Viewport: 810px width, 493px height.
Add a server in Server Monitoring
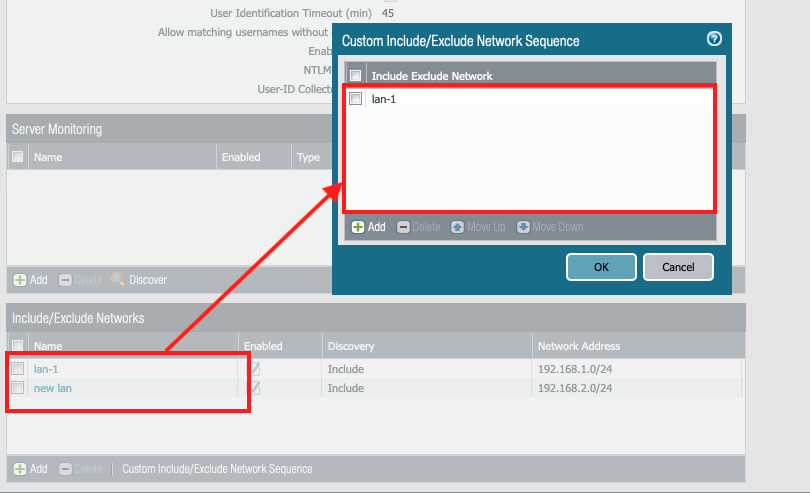coord(30,280)
